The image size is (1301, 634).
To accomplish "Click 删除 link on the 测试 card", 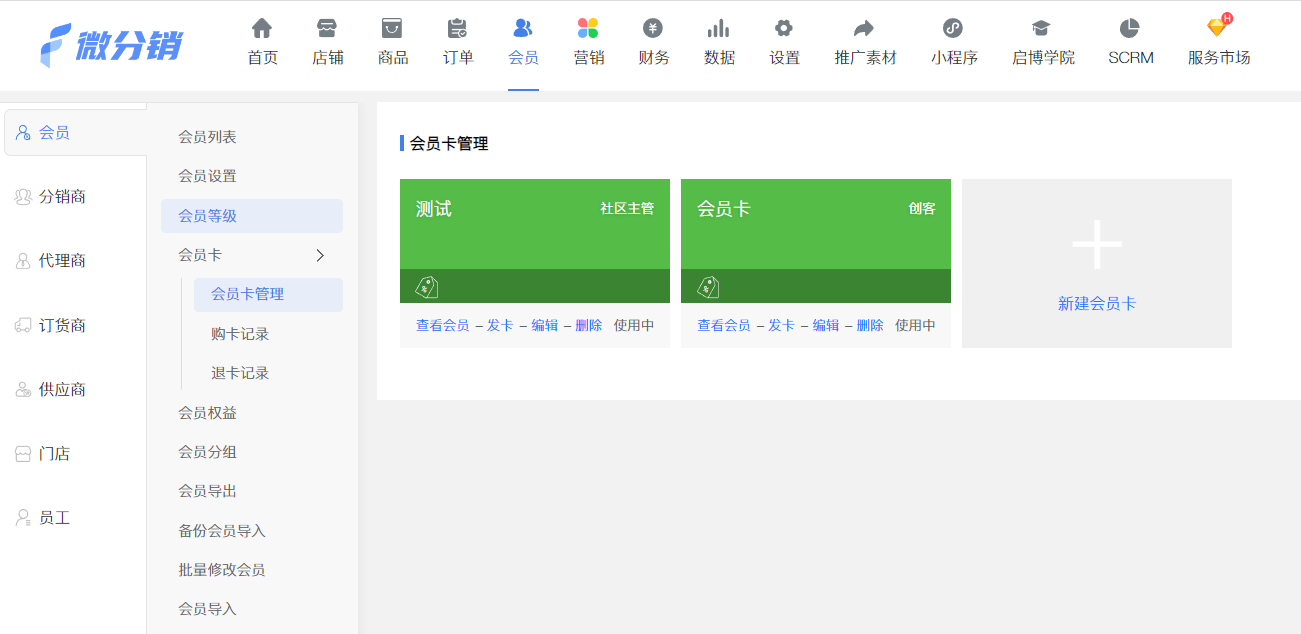I will pyautogui.click(x=589, y=325).
